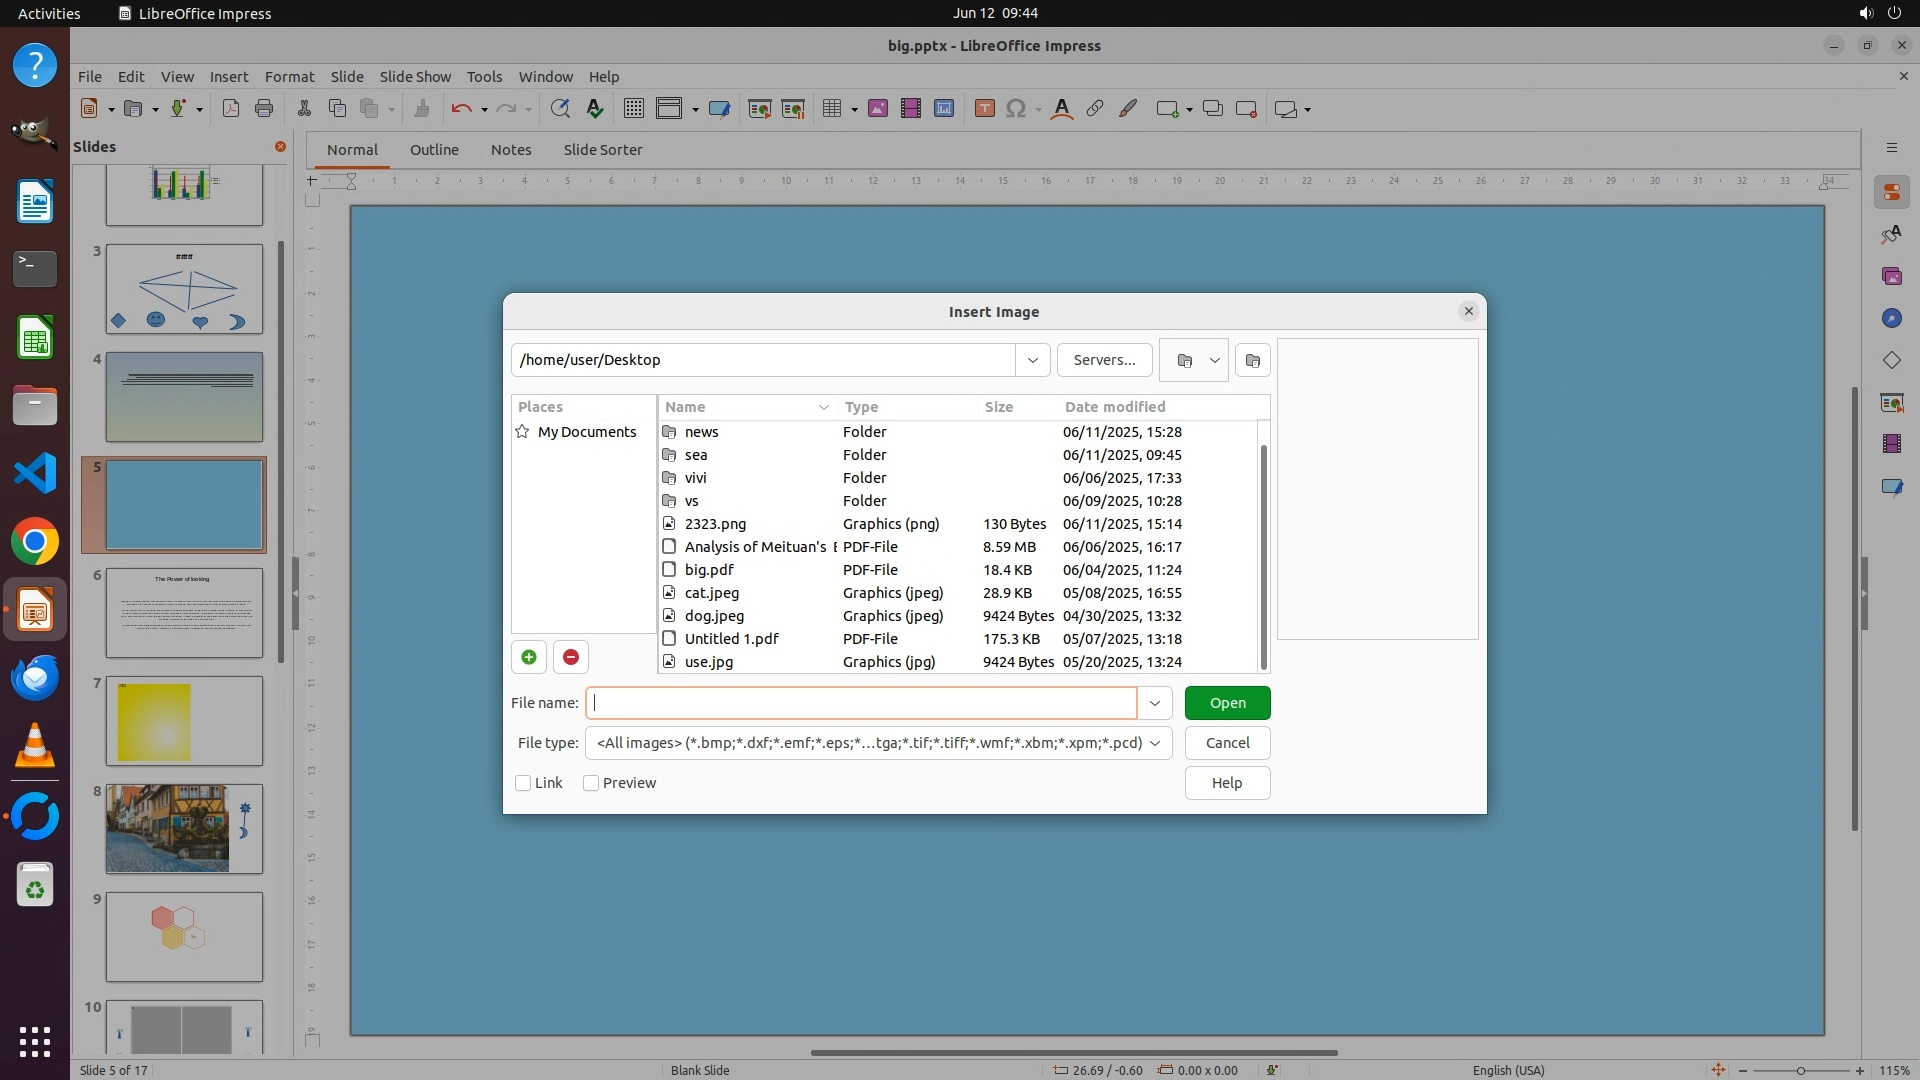Open Thunderbird from the dock

[35, 678]
